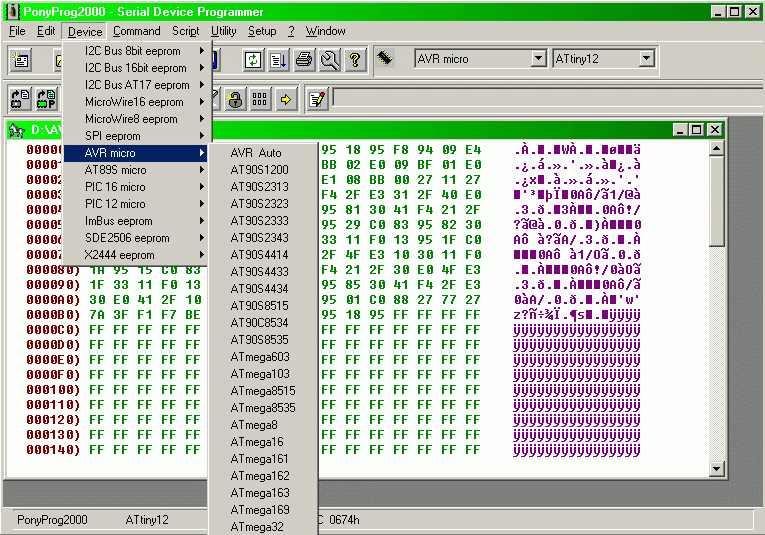Click the Serial number config grid icon

(x=260, y=99)
